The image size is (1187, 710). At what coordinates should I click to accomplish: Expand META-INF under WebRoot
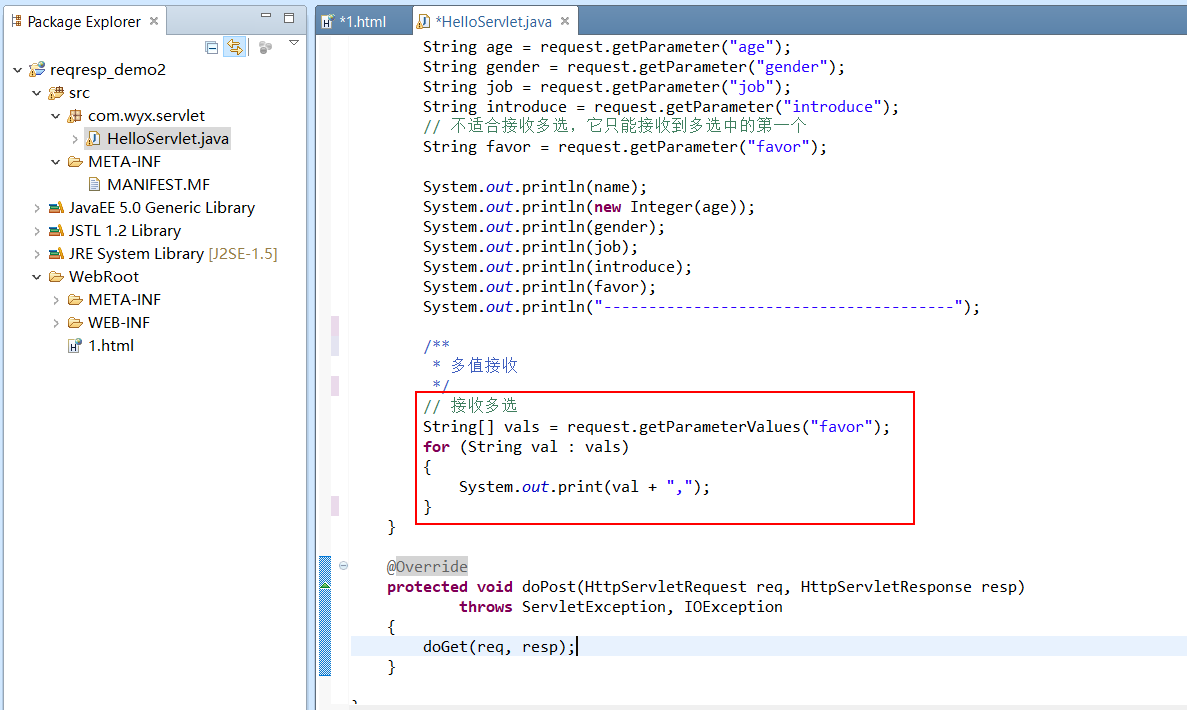[55, 300]
